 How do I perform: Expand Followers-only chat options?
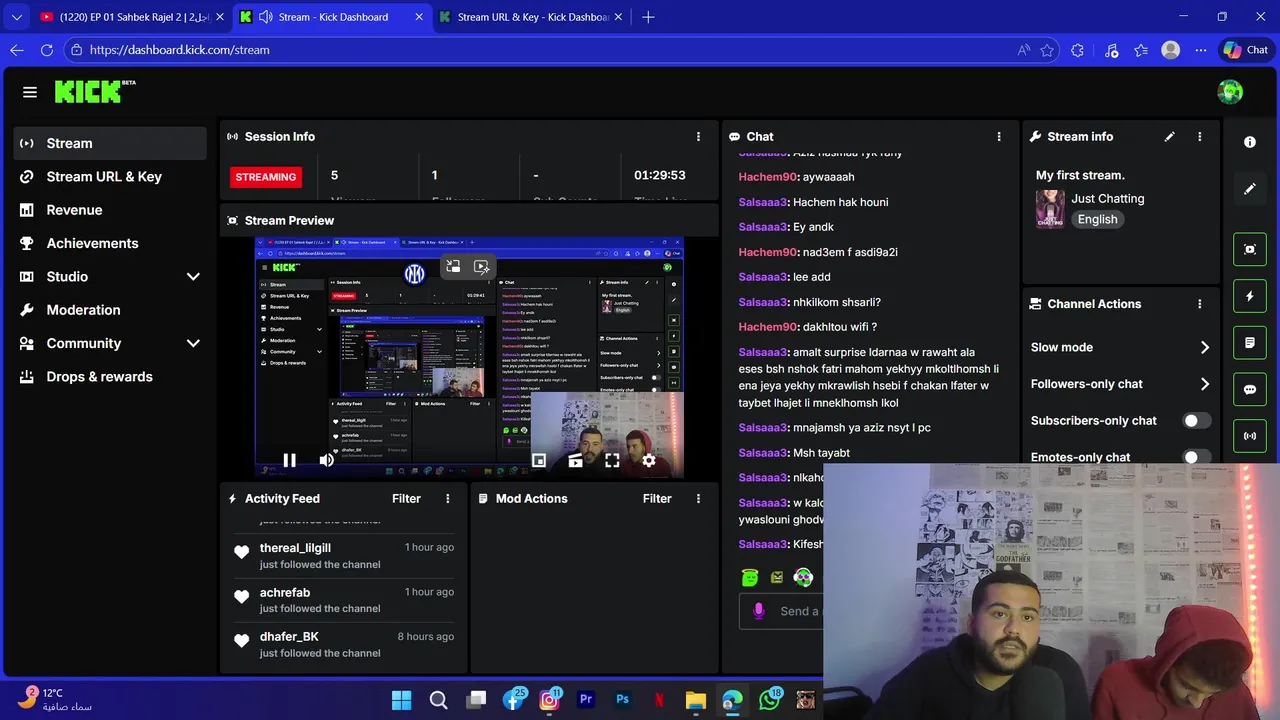1204,384
